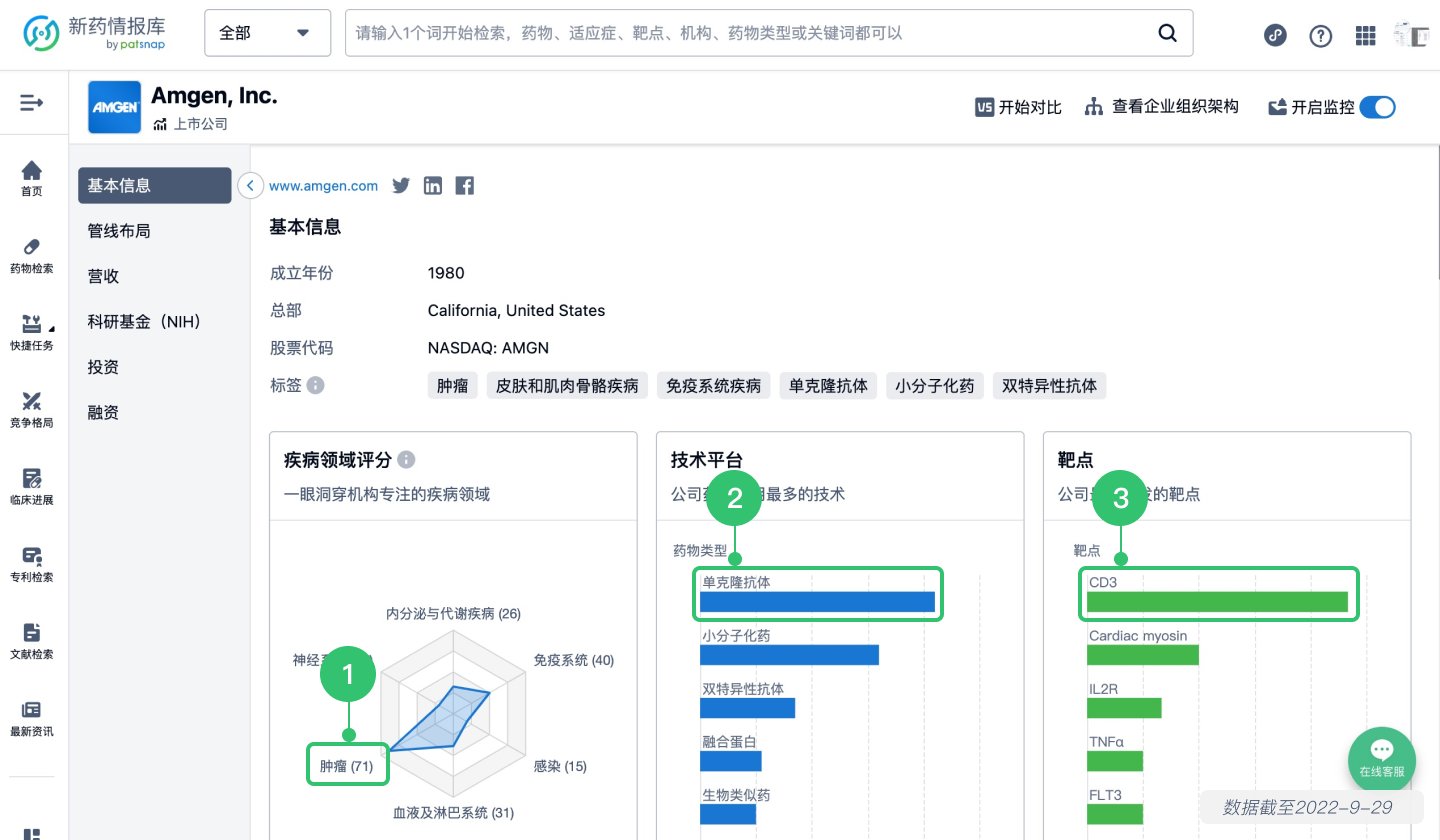Viewport: 1440px width, 840px height.
Task: Click the 上市公司 label
Action: pos(201,125)
